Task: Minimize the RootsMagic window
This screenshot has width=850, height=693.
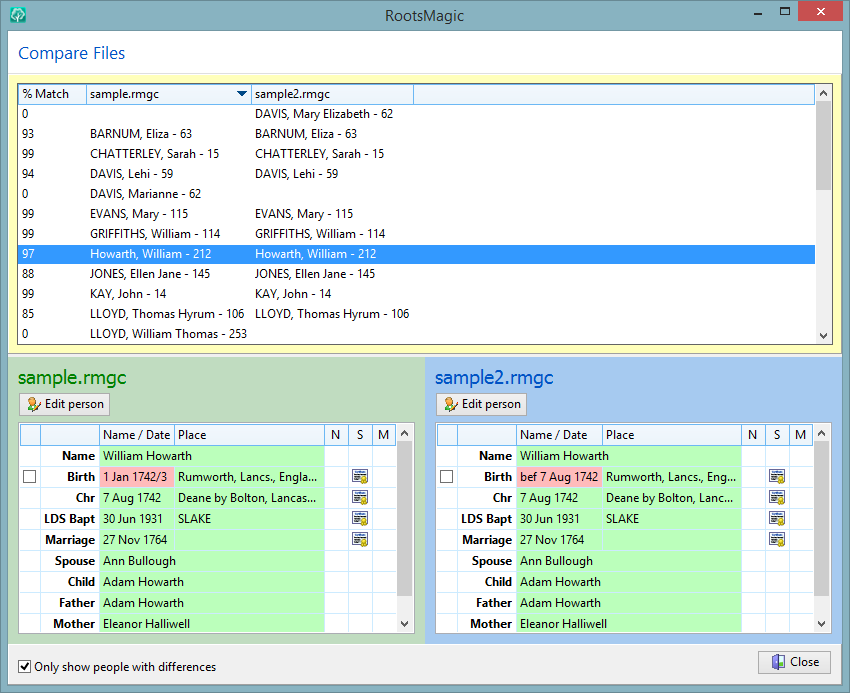Action: [x=758, y=13]
